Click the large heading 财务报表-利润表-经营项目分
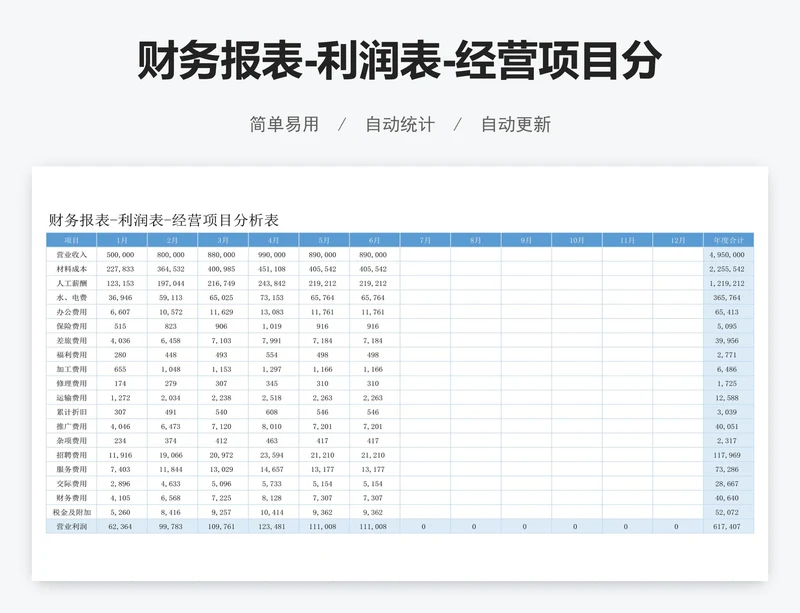Viewport: 800px width, 613px height. (399, 61)
